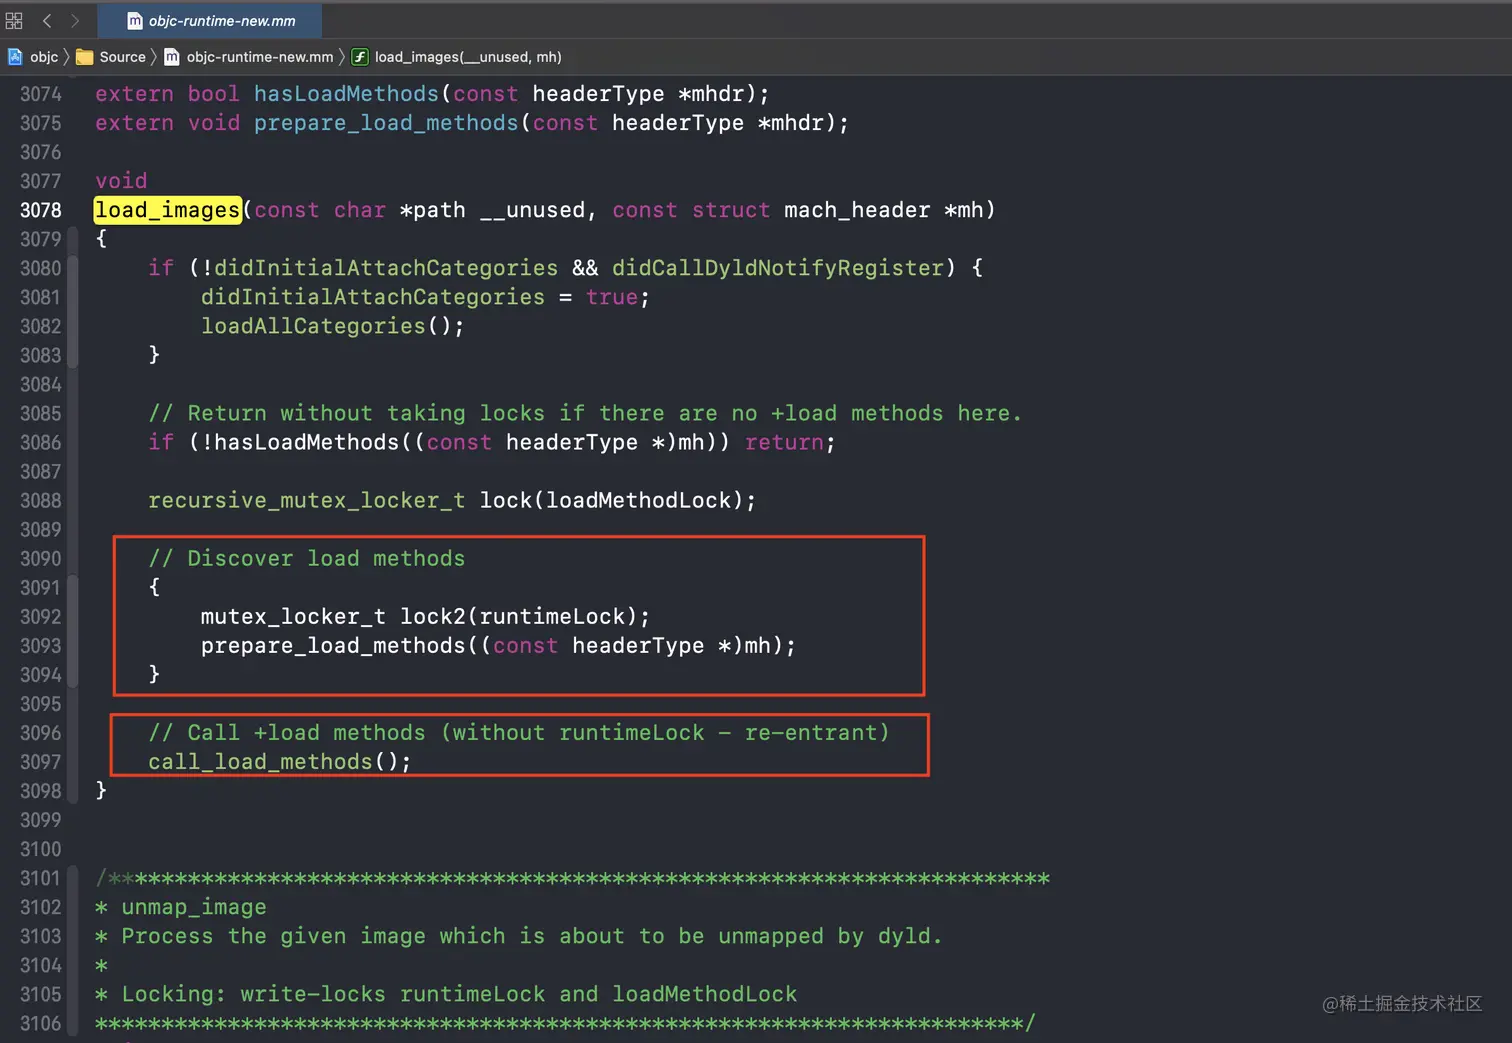1512x1043 pixels.
Task: Click the 'Process the given image' comment
Action: (x=519, y=936)
